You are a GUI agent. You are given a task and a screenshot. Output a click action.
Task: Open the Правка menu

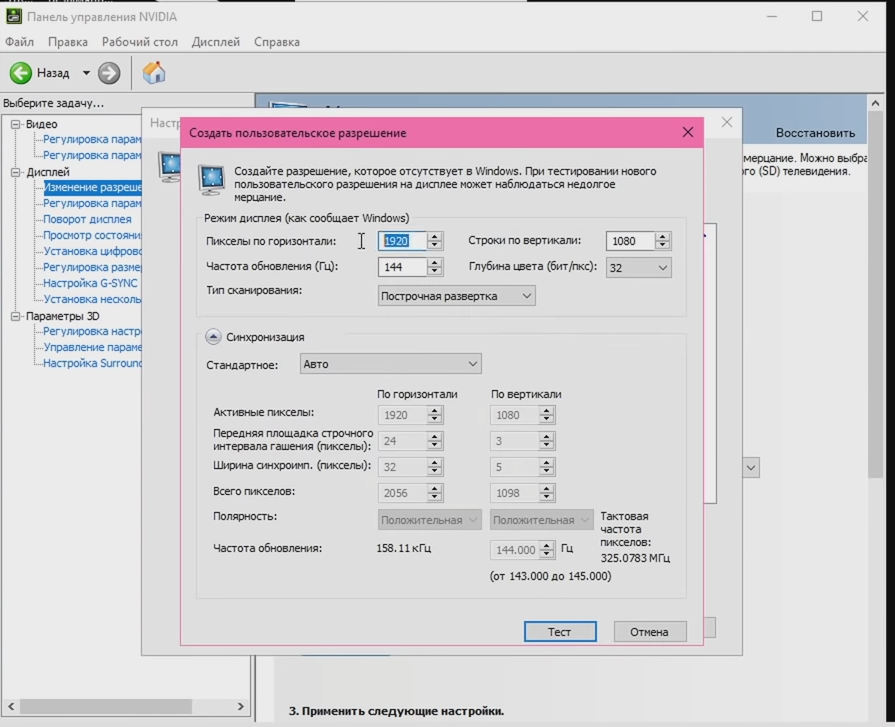(68, 42)
